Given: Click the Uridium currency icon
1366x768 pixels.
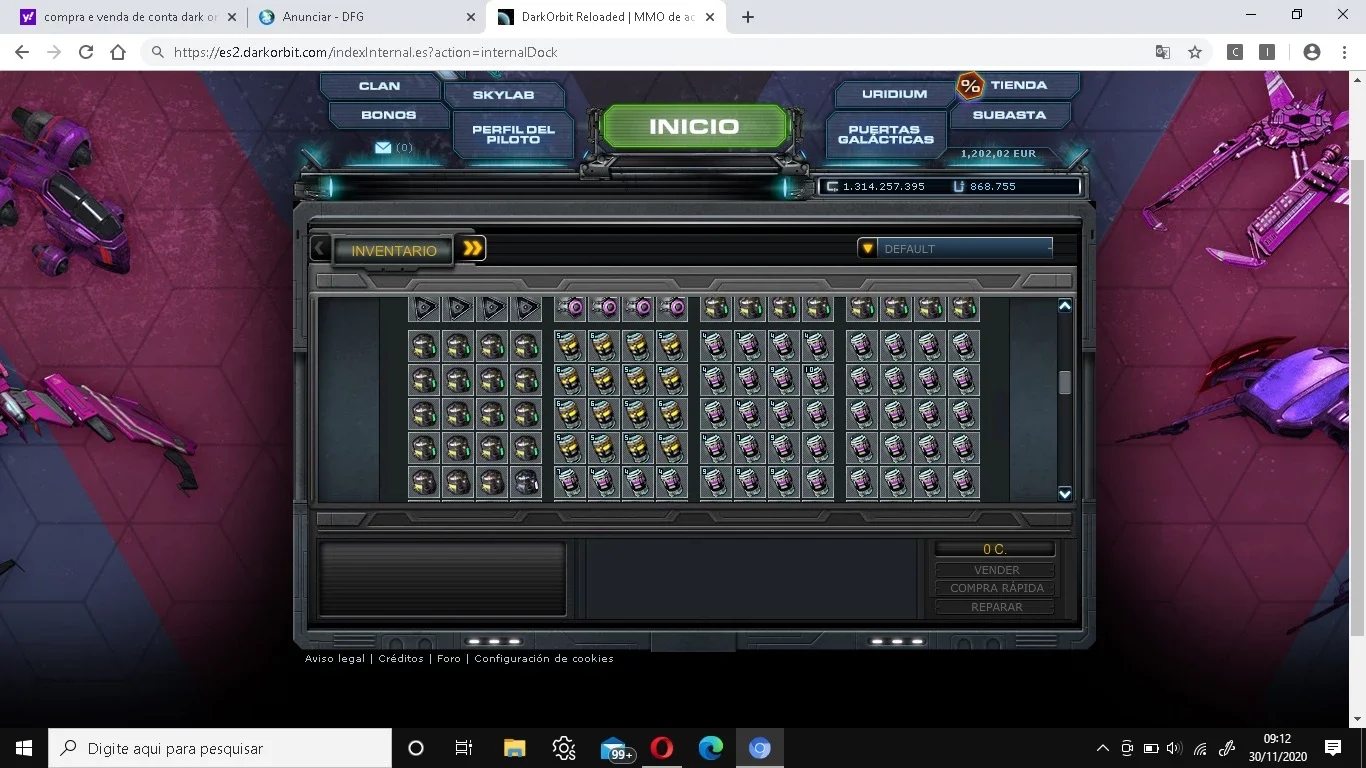Looking at the screenshot, I should pos(959,186).
